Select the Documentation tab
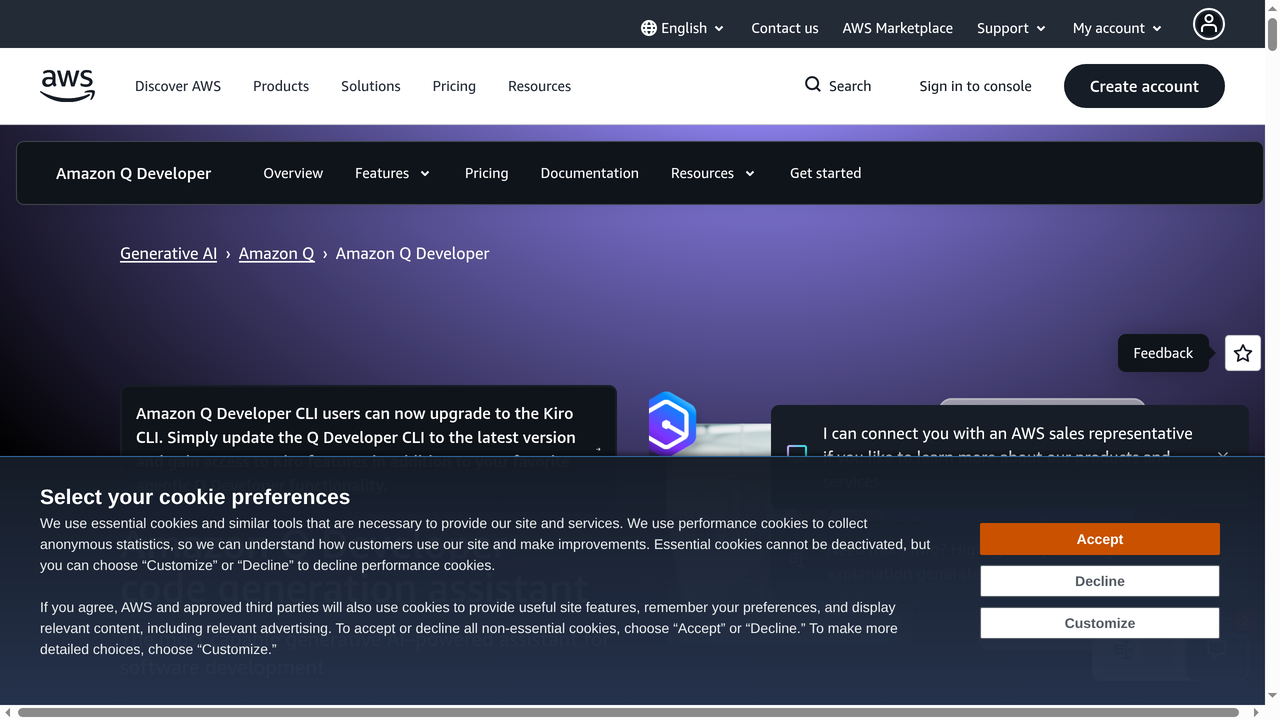Viewport: 1280px width, 720px height. [x=589, y=173]
